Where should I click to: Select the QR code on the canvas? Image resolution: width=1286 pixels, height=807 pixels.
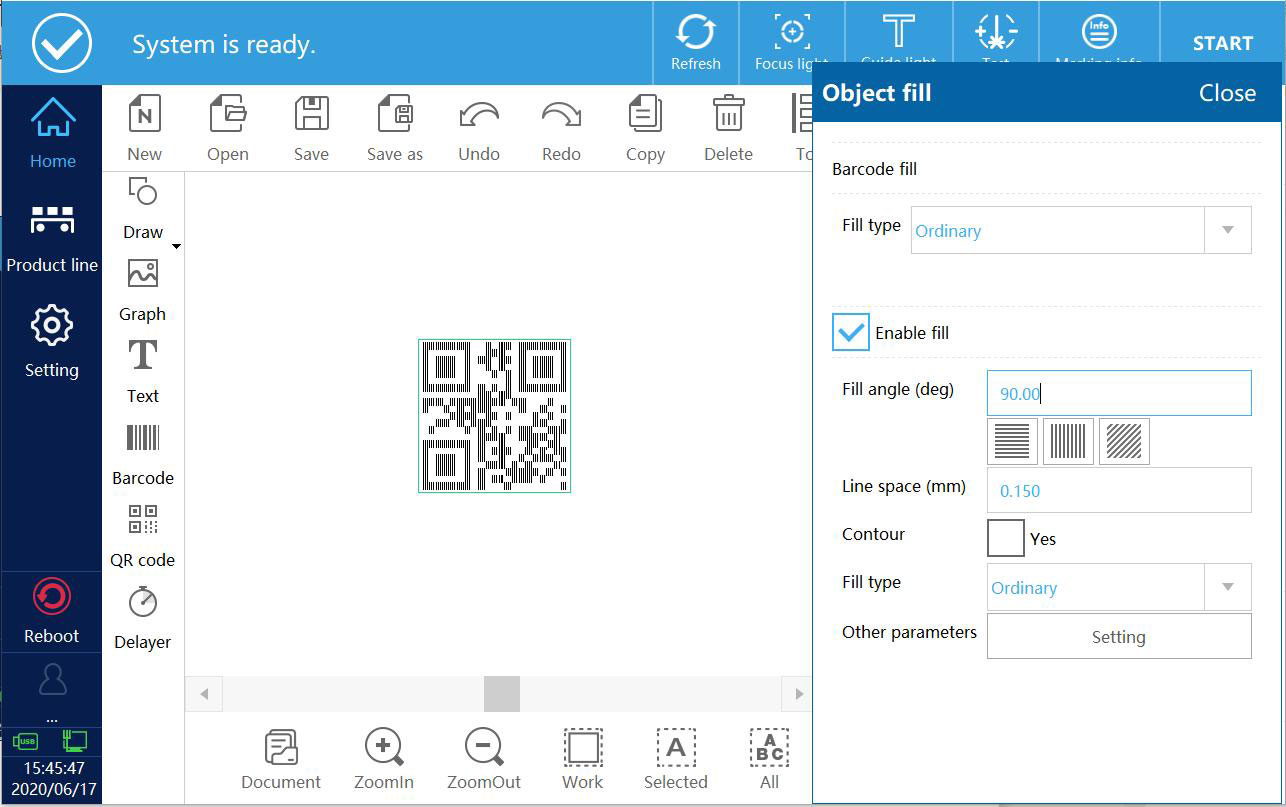tap(494, 415)
